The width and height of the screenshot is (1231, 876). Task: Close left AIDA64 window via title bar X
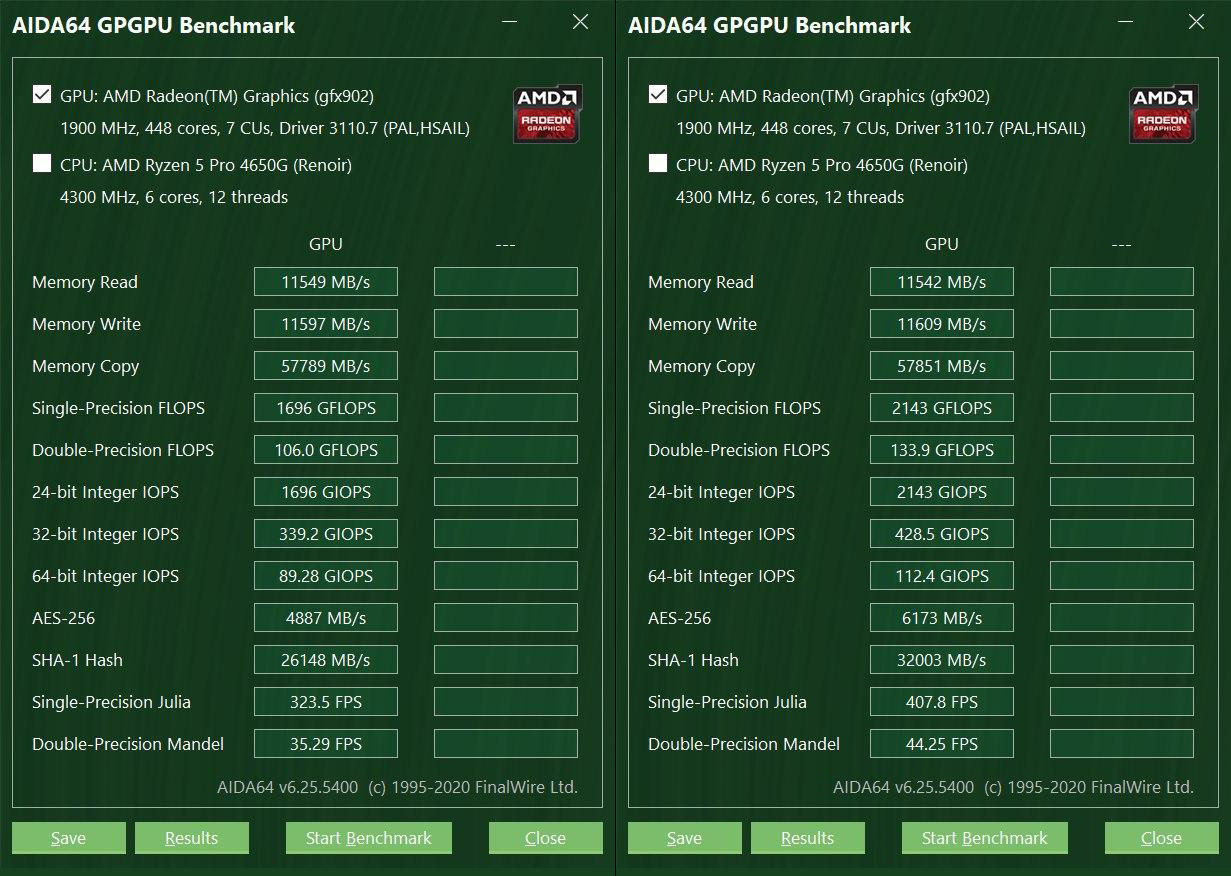[580, 22]
